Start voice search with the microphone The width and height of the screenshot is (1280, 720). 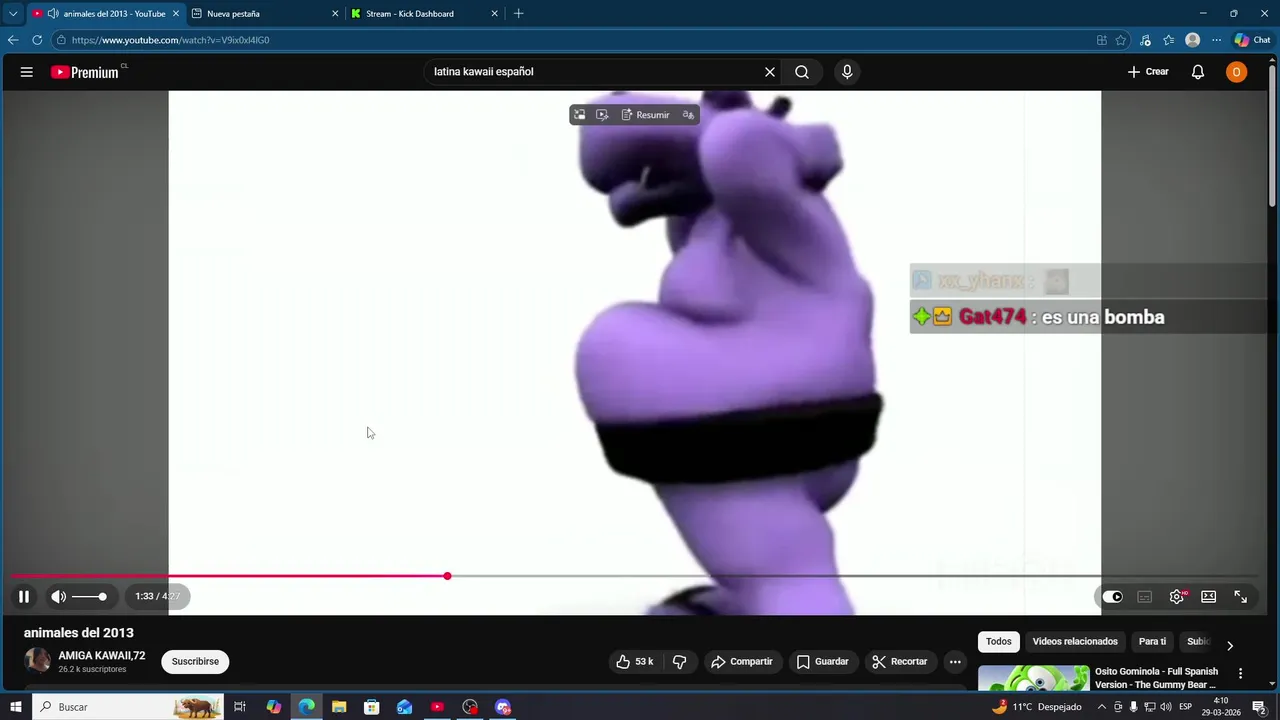(847, 72)
